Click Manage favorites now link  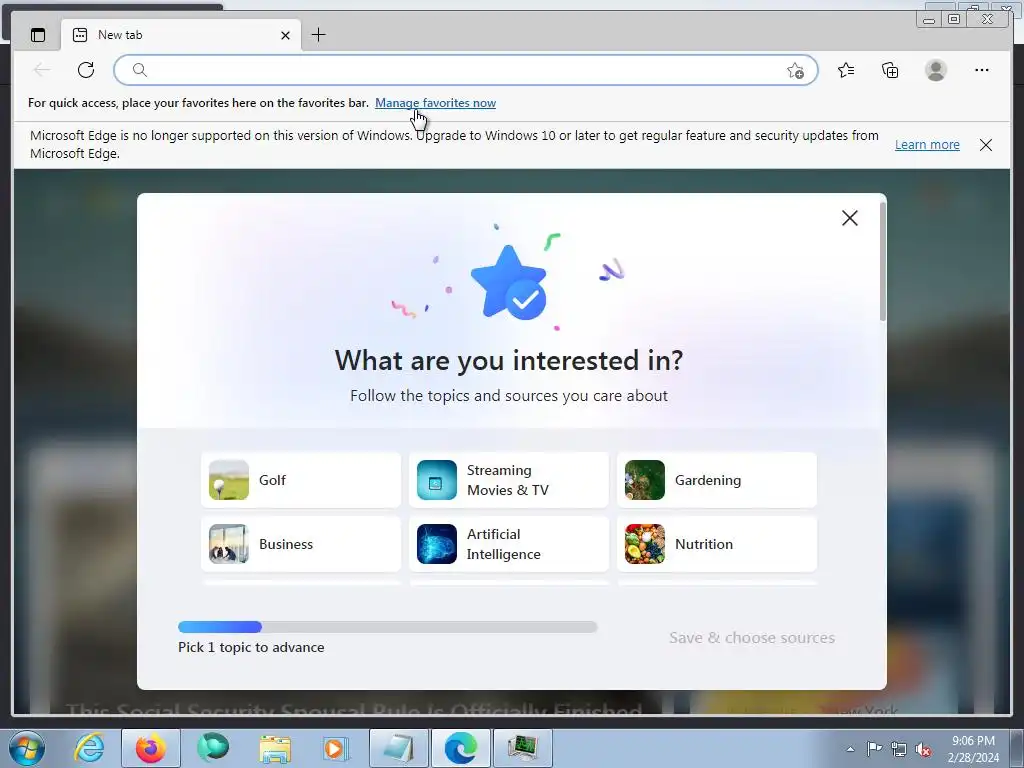click(x=435, y=103)
